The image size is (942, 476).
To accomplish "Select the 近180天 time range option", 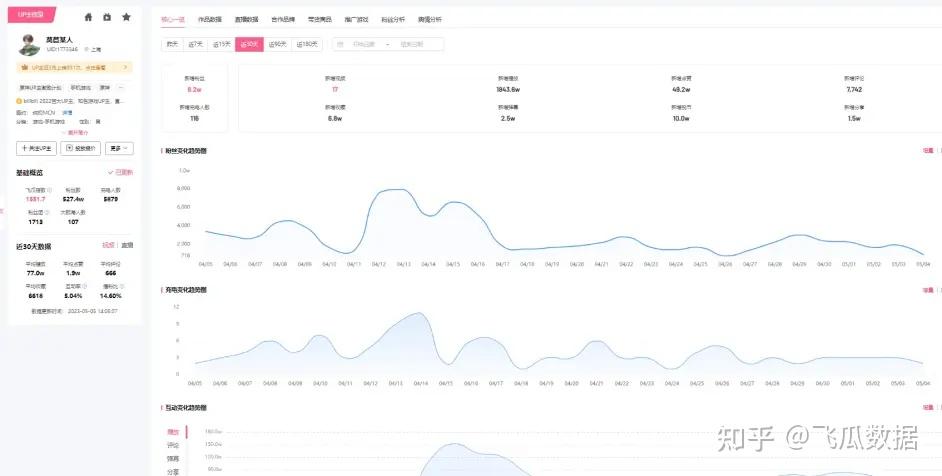I will coord(307,44).
